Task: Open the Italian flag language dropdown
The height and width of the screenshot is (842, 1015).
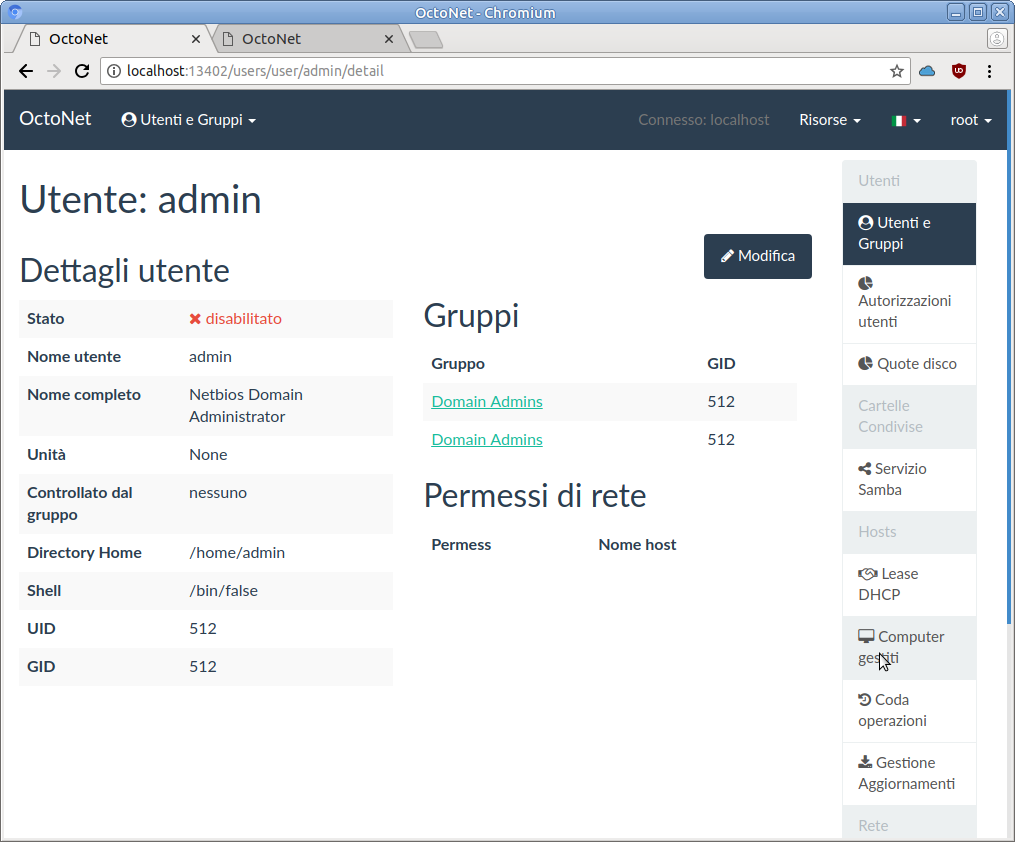Action: click(906, 120)
